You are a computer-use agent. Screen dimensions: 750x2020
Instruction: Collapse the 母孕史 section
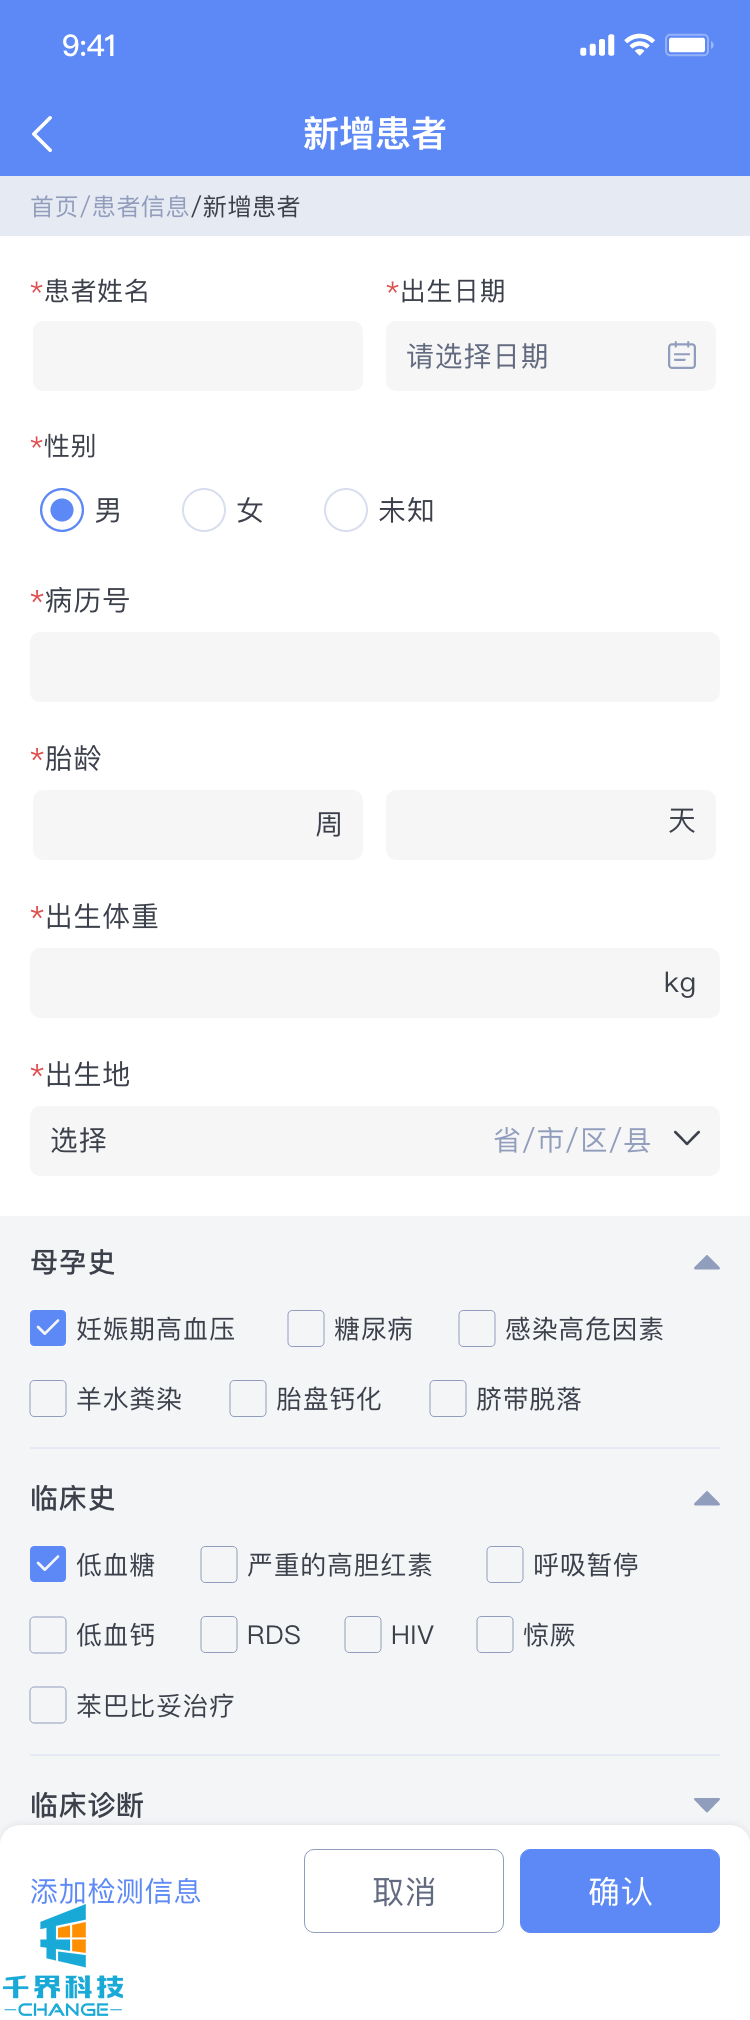tap(707, 1263)
